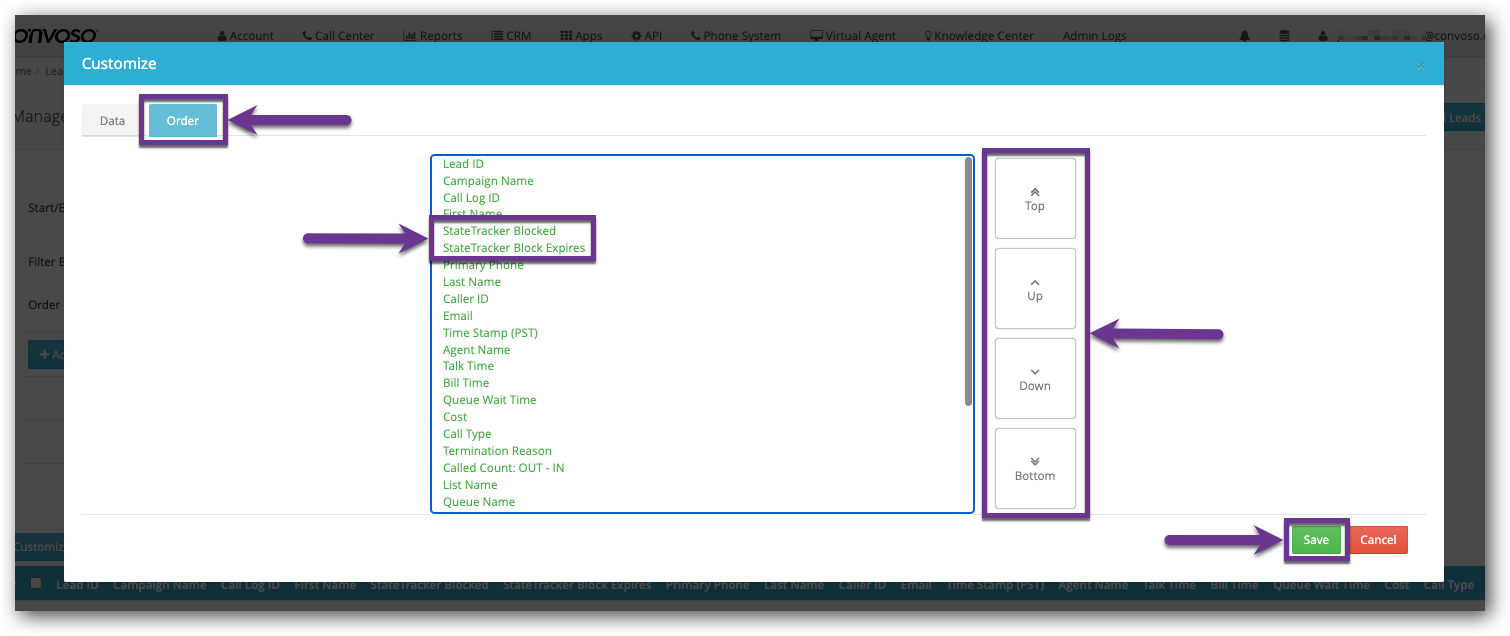Close the Customize dialog with X
This screenshot has width=1510, height=636.
tap(1421, 65)
